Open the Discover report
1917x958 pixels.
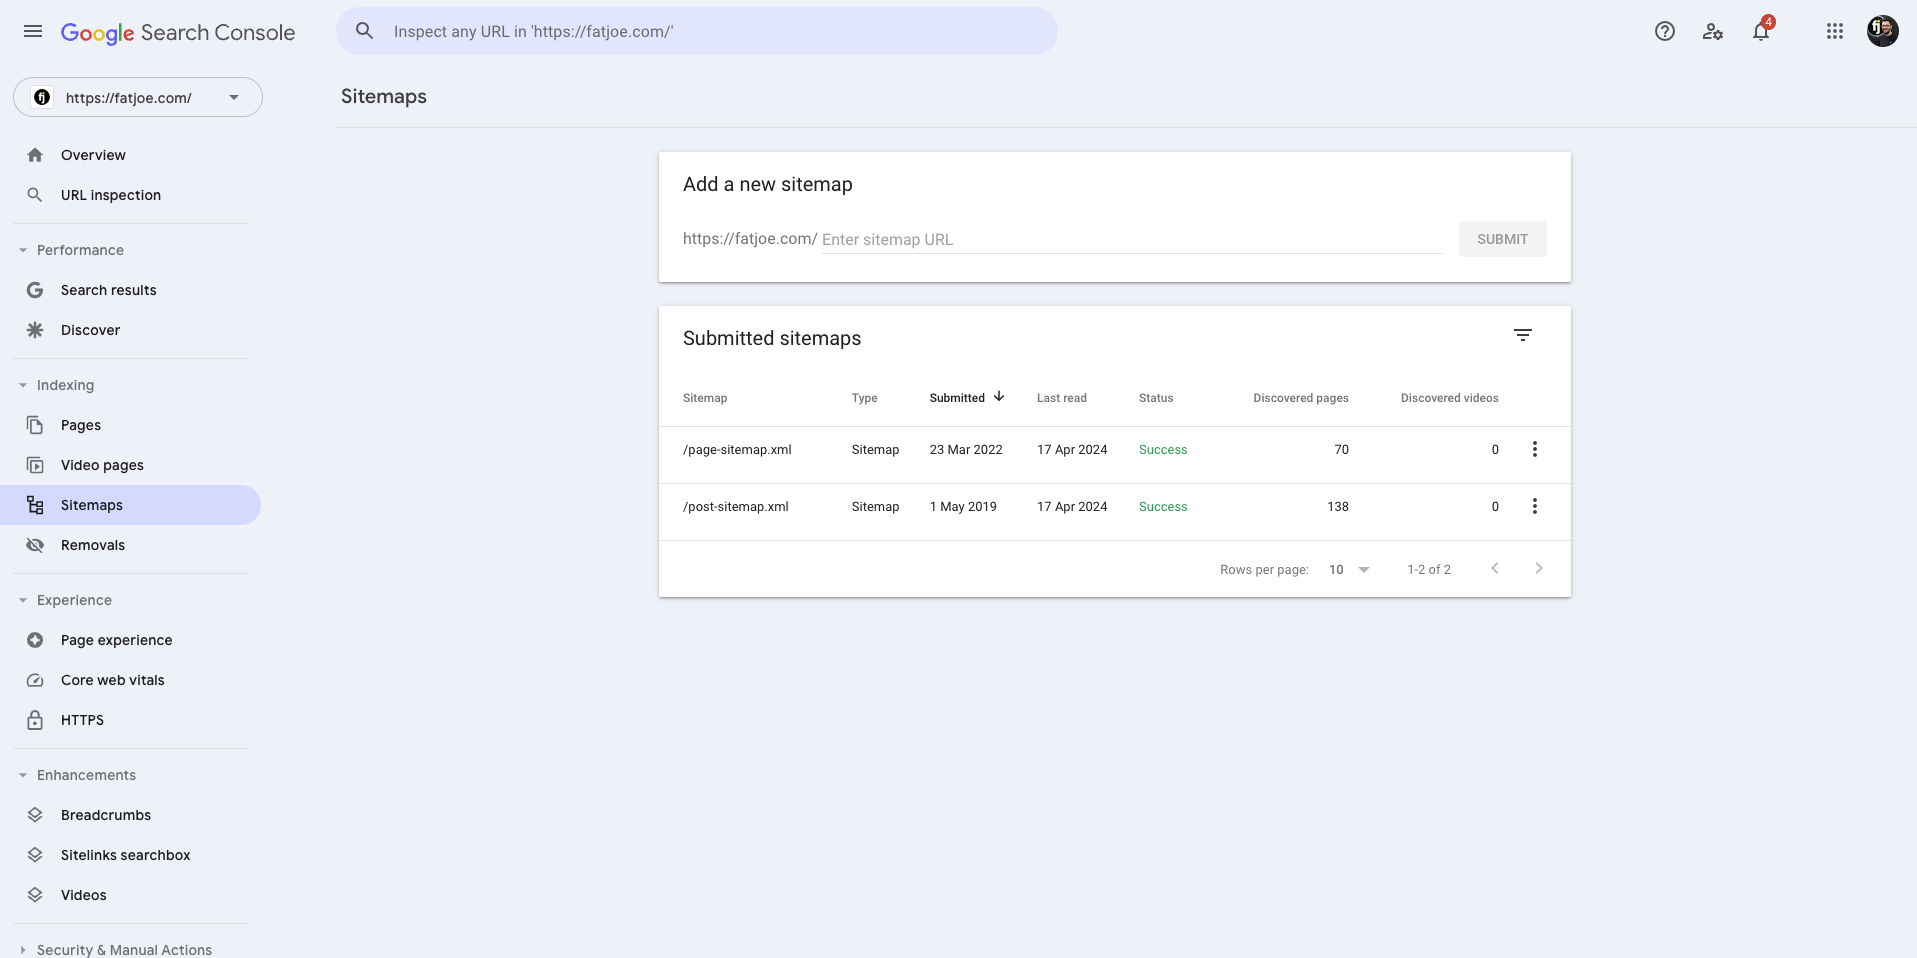tap(91, 329)
